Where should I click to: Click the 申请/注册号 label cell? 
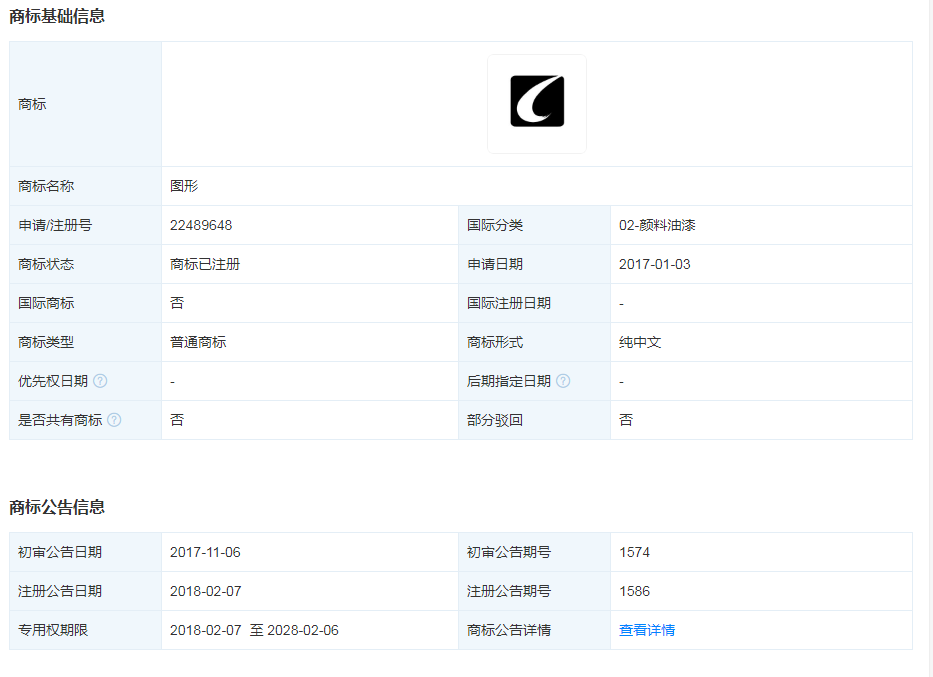(x=85, y=225)
